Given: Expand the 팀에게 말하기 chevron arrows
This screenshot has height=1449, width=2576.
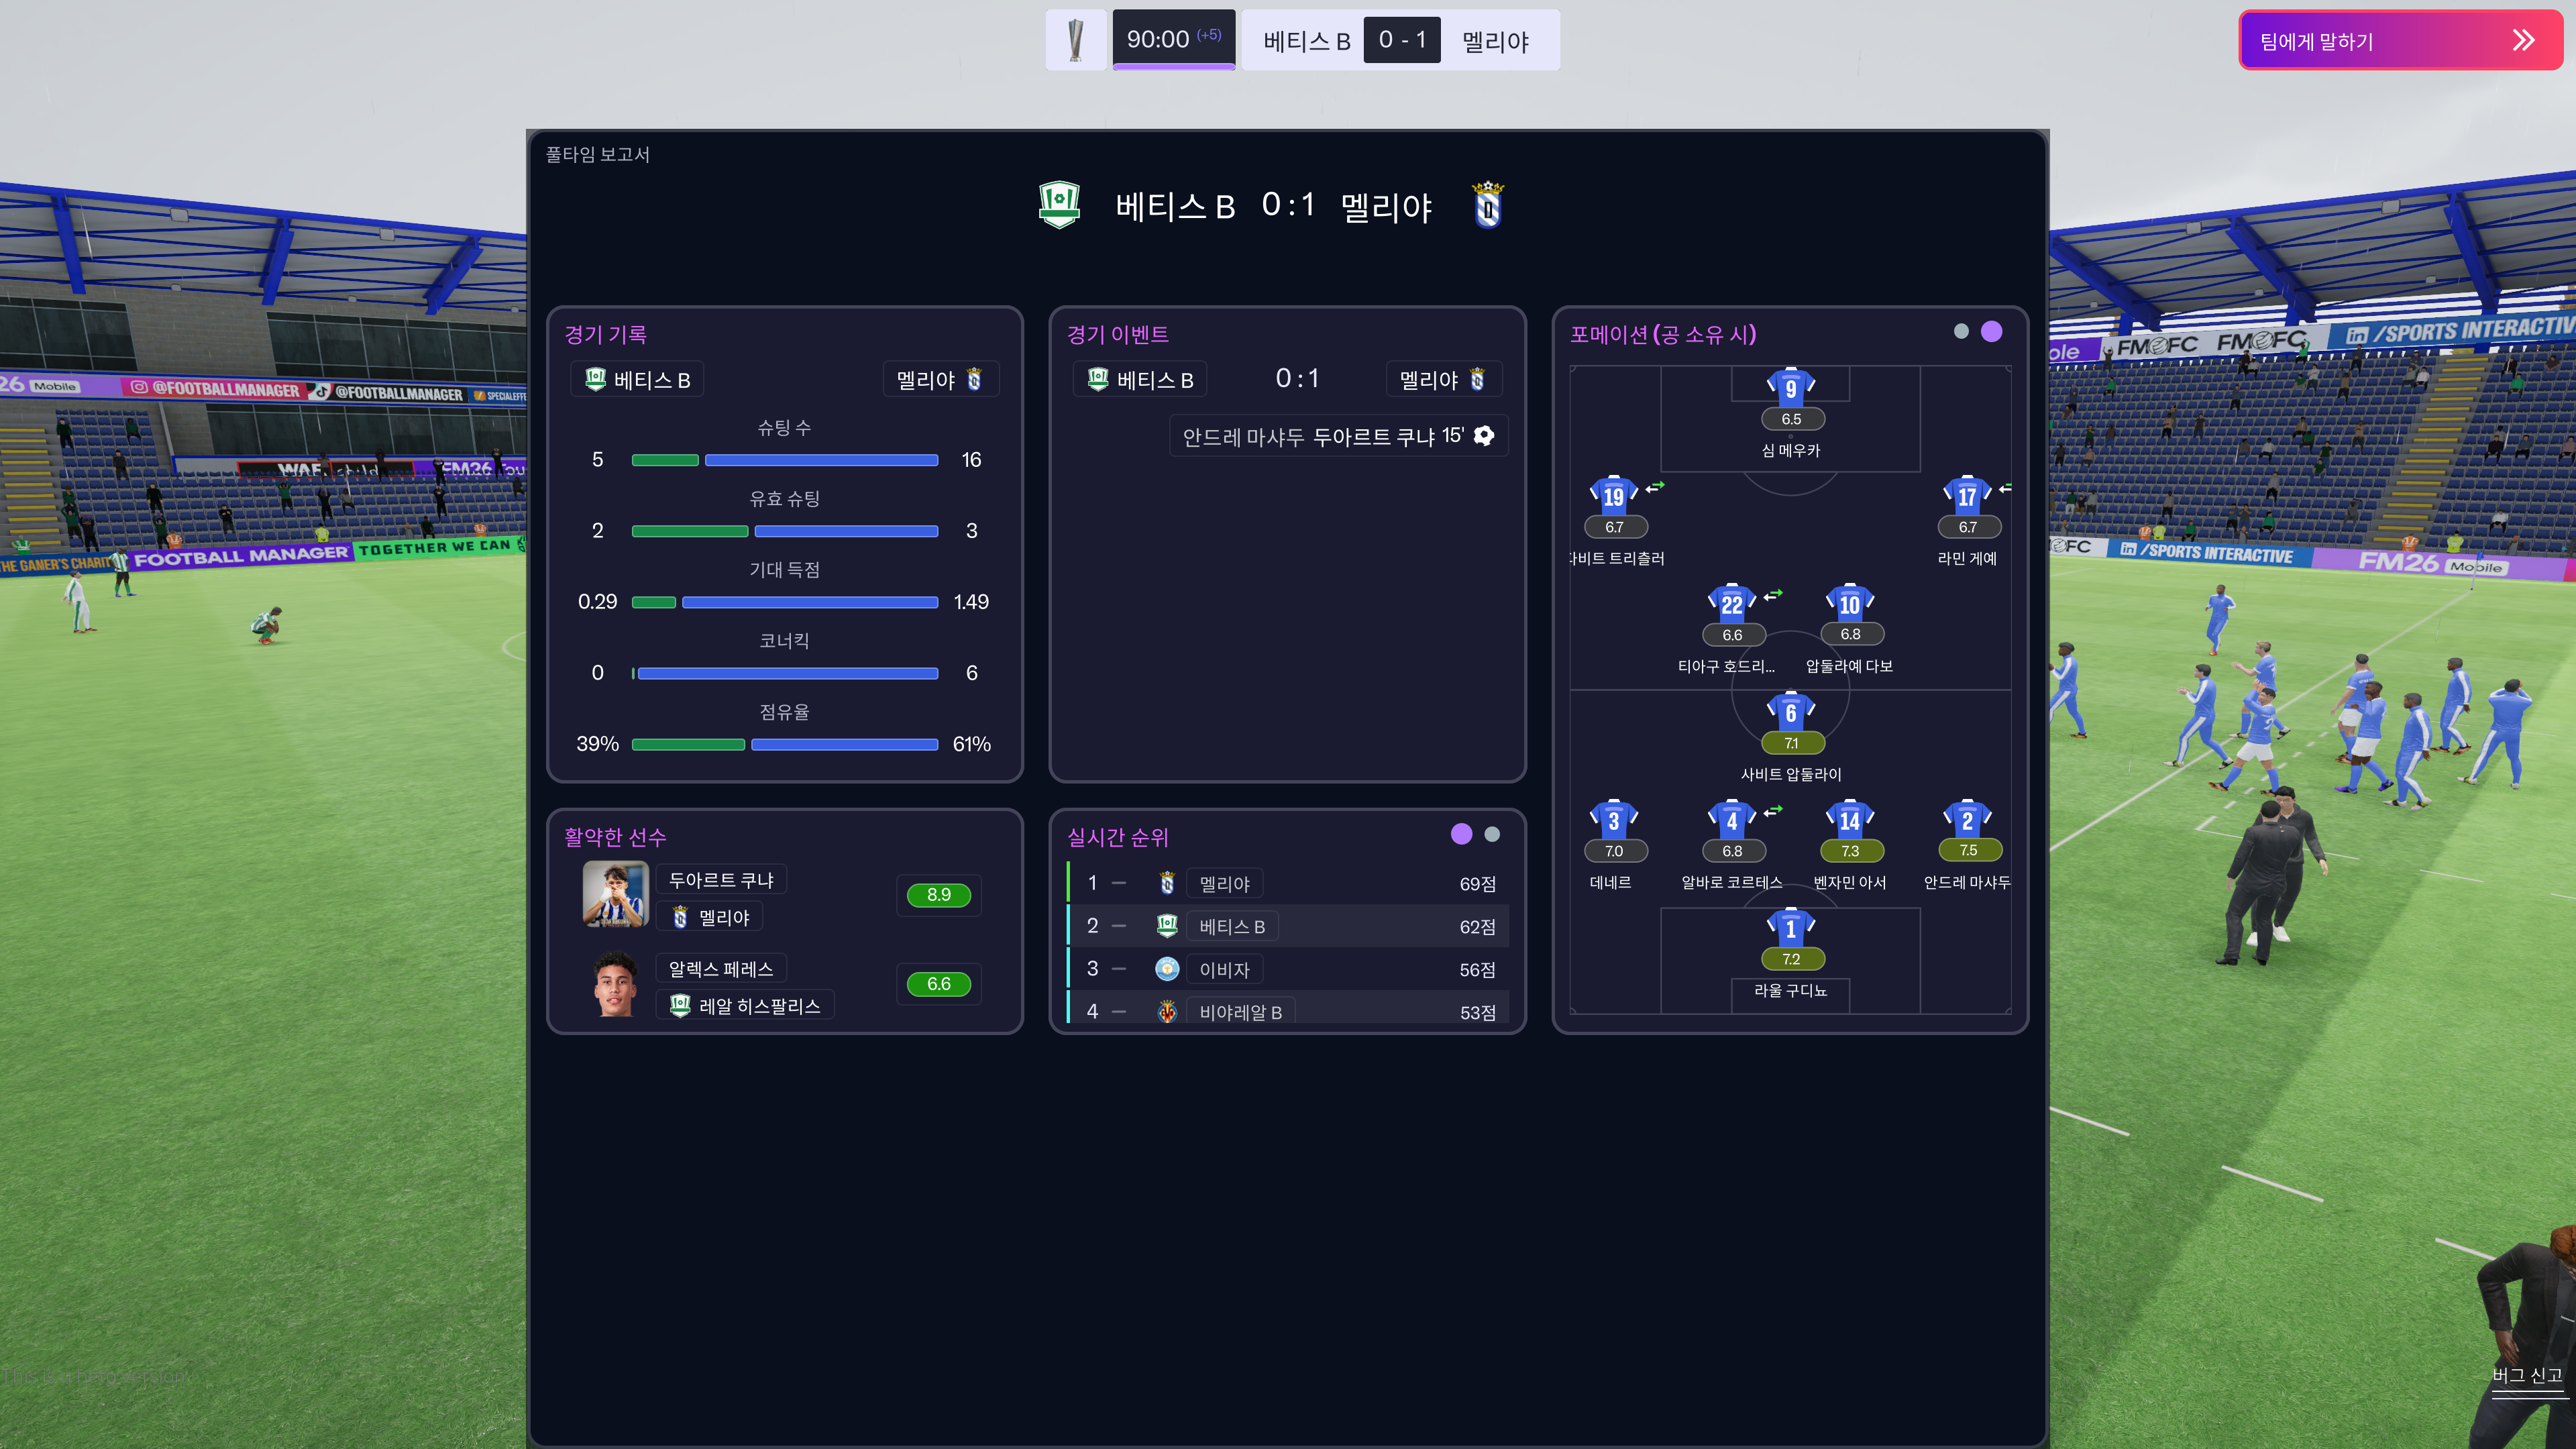Looking at the screenshot, I should (2523, 40).
